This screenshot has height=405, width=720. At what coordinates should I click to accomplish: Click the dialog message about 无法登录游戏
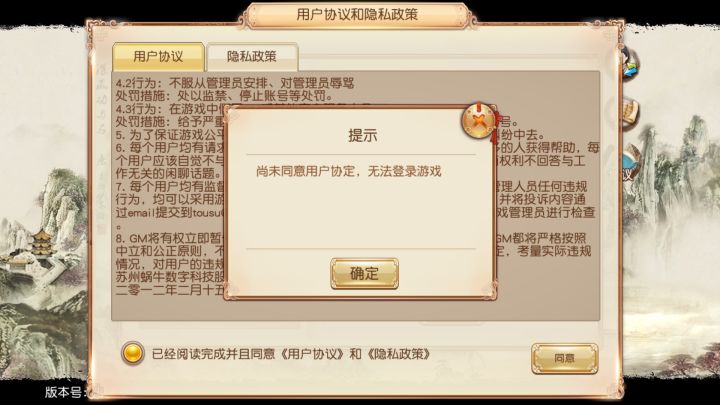pos(349,171)
